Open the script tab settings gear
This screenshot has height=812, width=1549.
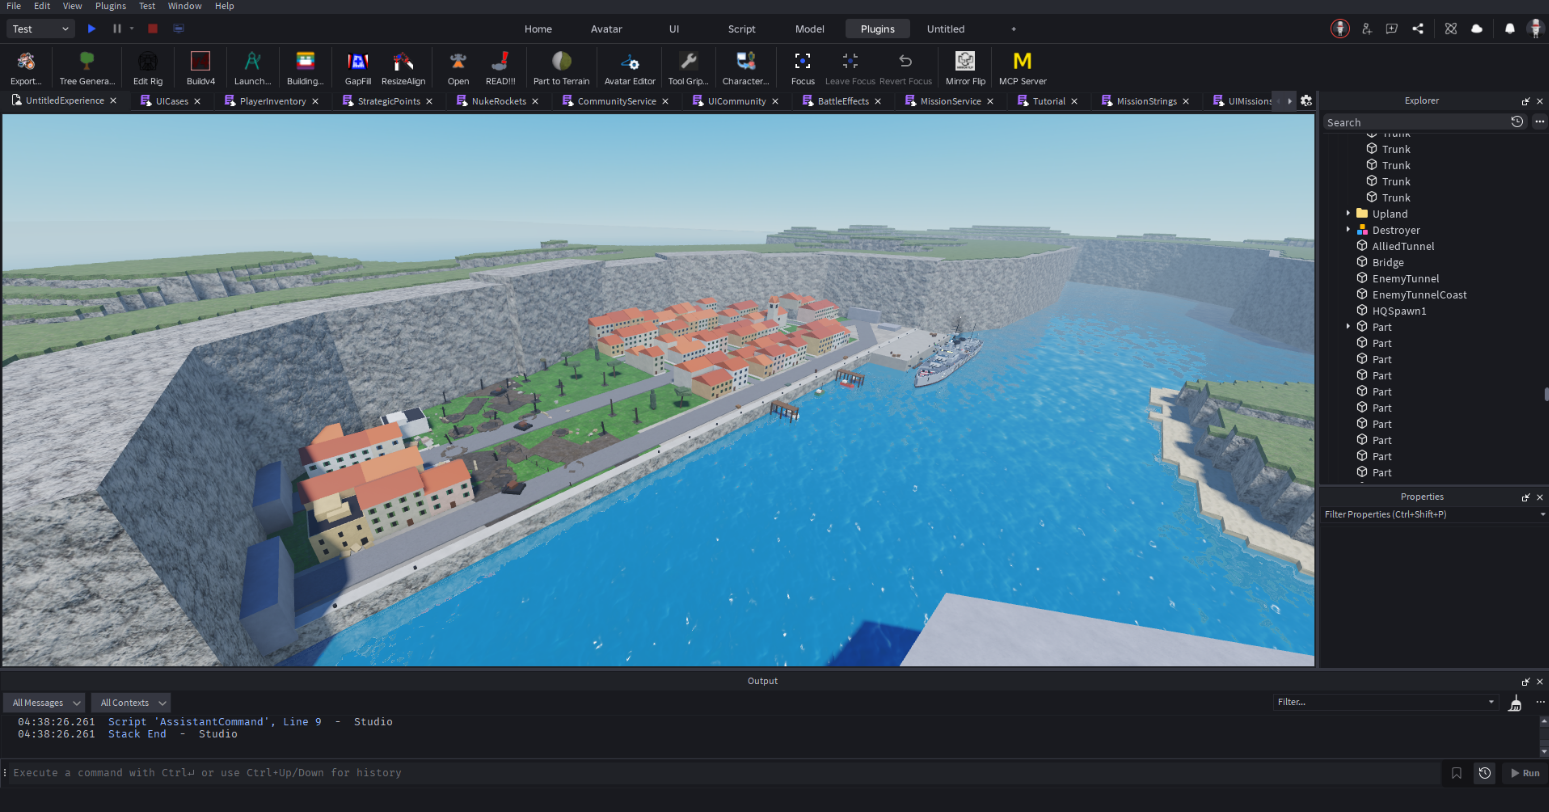click(x=1306, y=101)
